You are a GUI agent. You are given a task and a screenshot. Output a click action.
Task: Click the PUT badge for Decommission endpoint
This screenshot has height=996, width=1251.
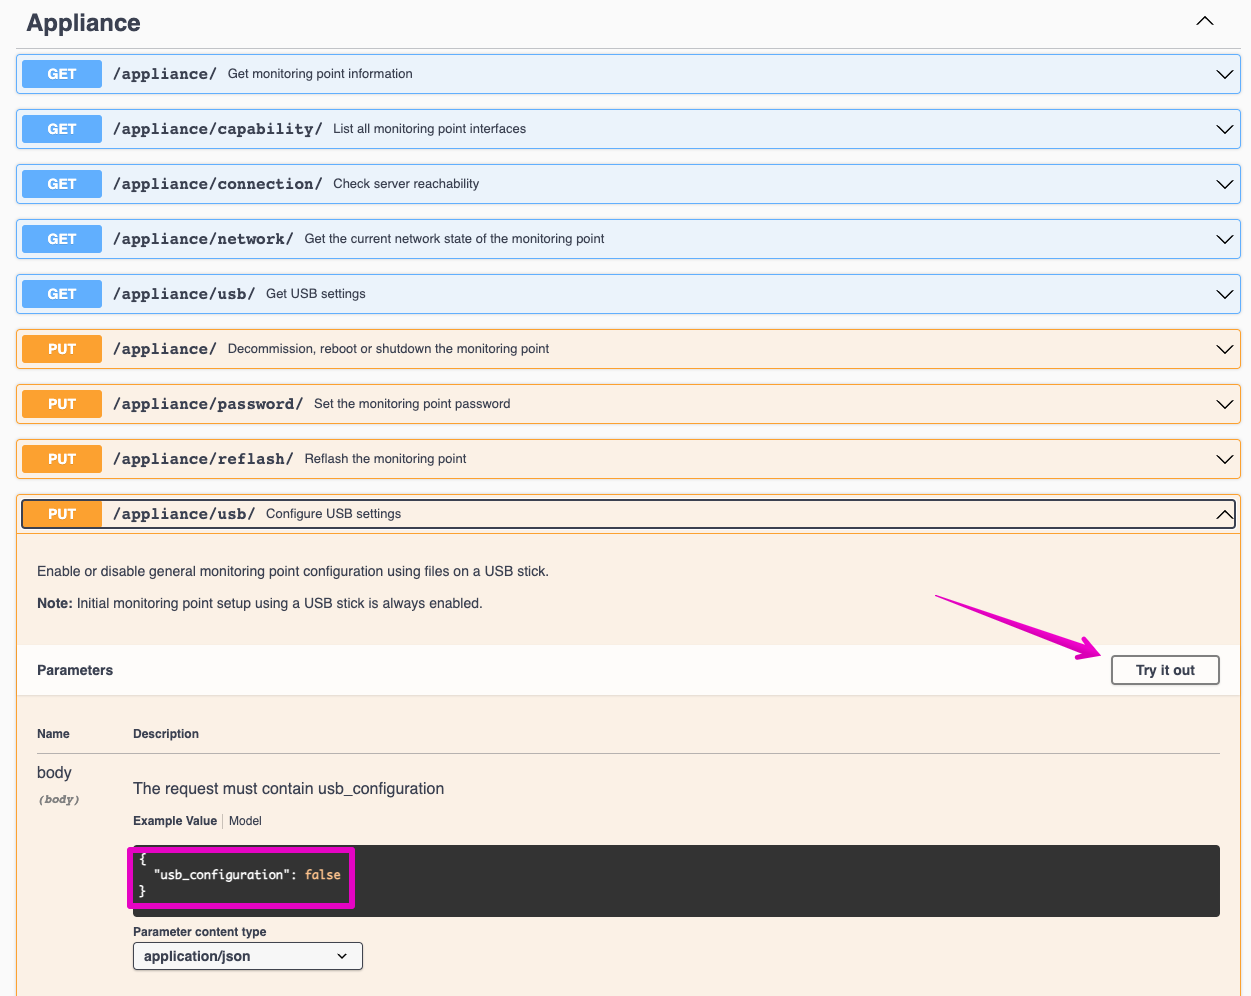tap(62, 349)
